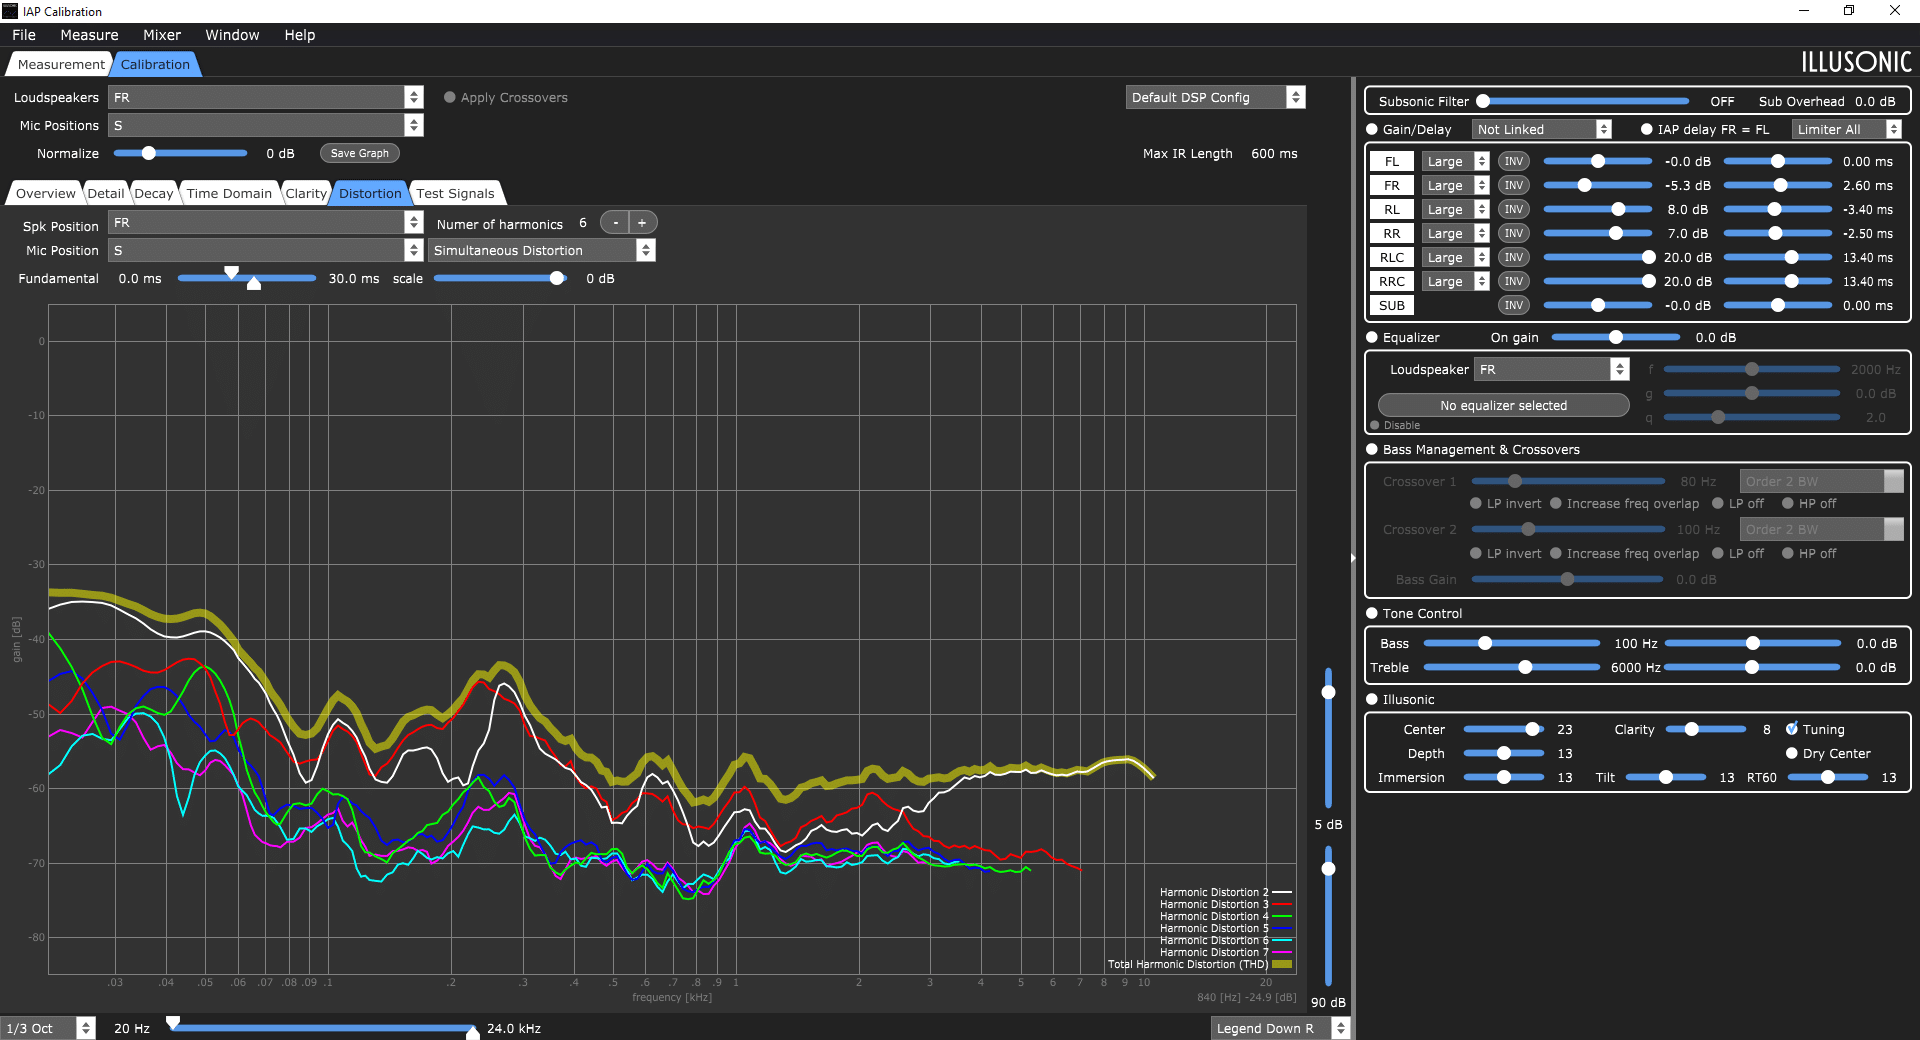Switch to the Time Domain tab

(x=229, y=193)
